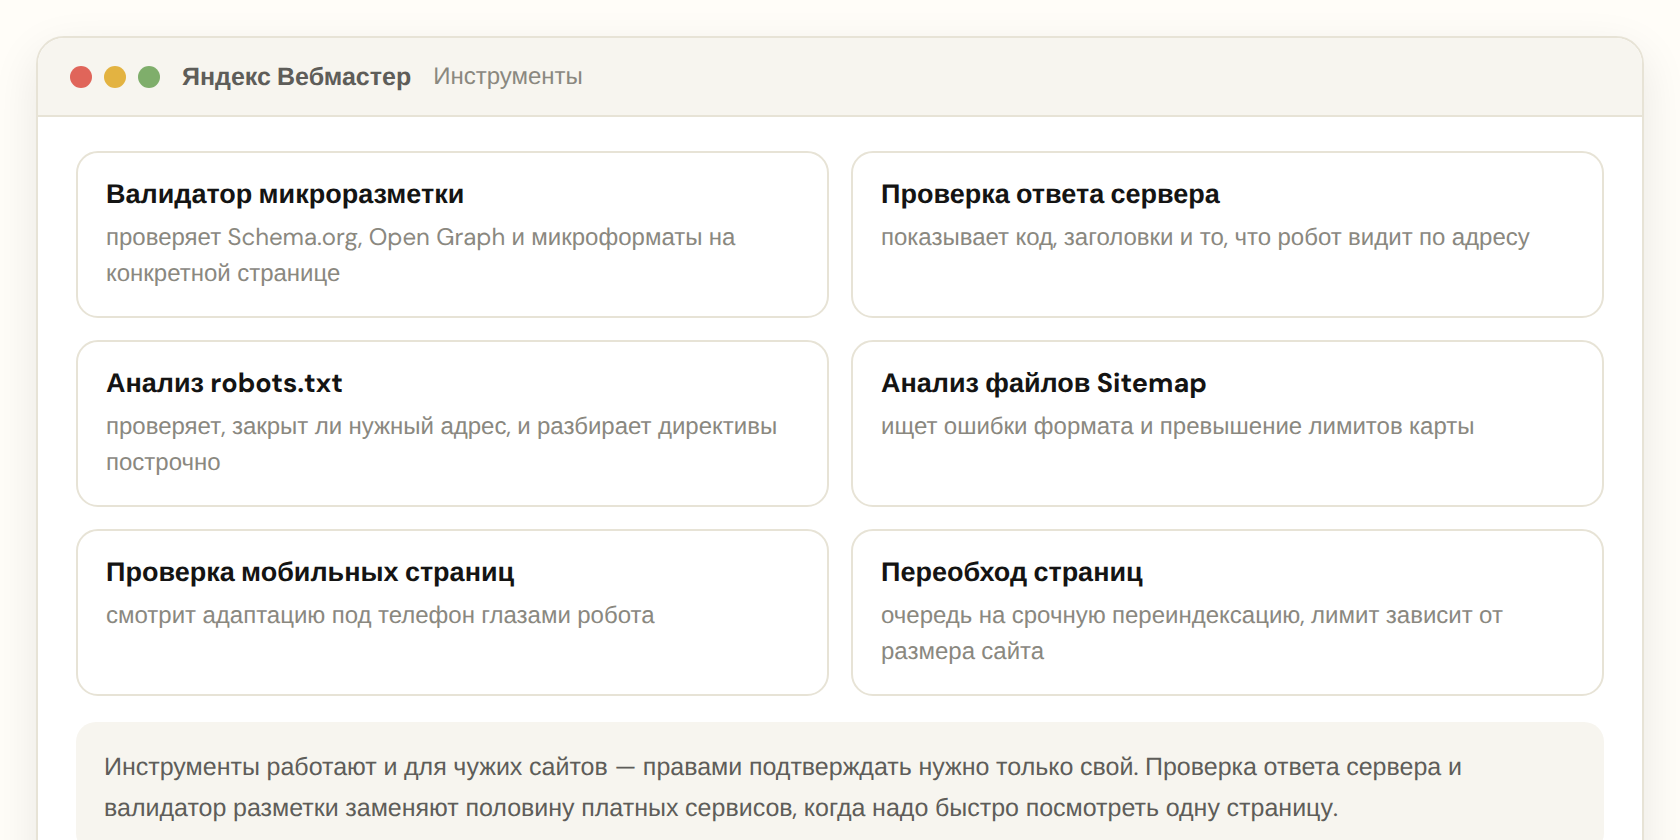Click the note "Инструменты работают и для чужих сайтов"

tap(356, 767)
